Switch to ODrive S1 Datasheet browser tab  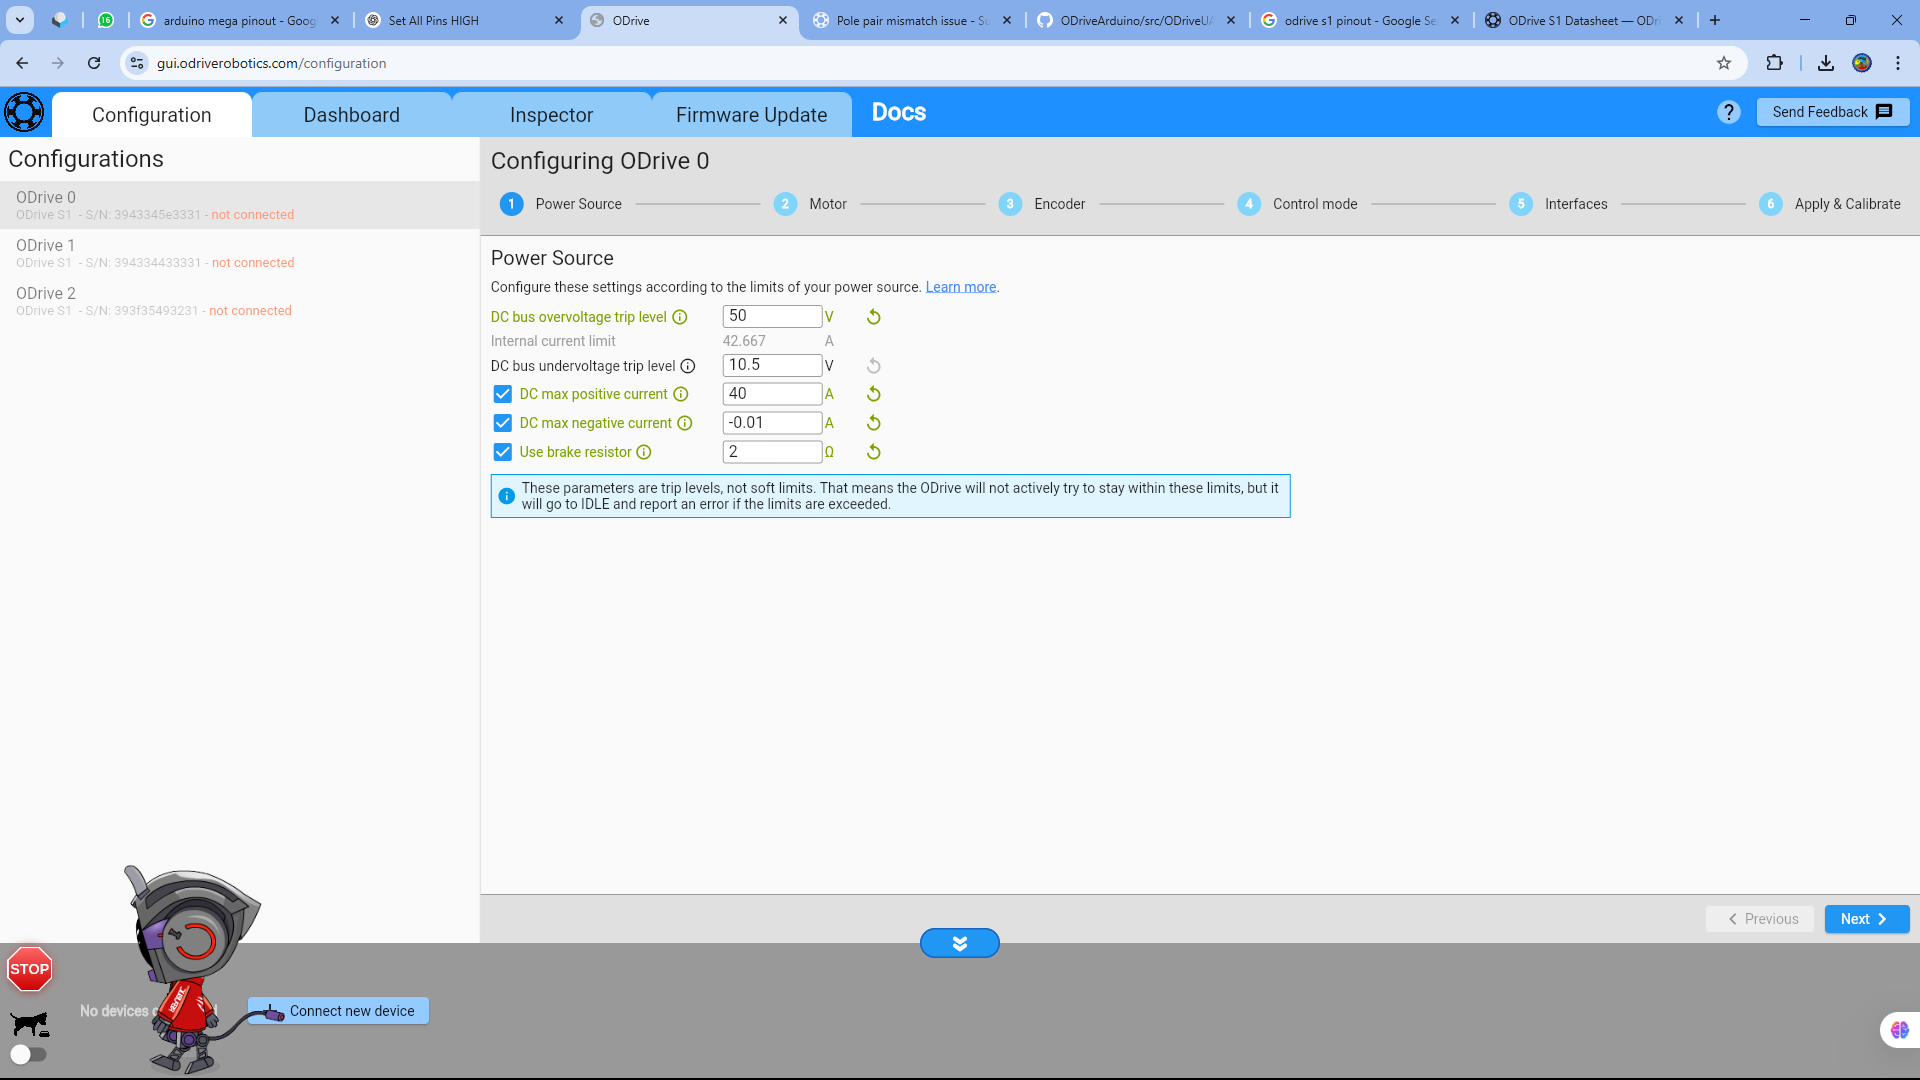coord(1584,20)
